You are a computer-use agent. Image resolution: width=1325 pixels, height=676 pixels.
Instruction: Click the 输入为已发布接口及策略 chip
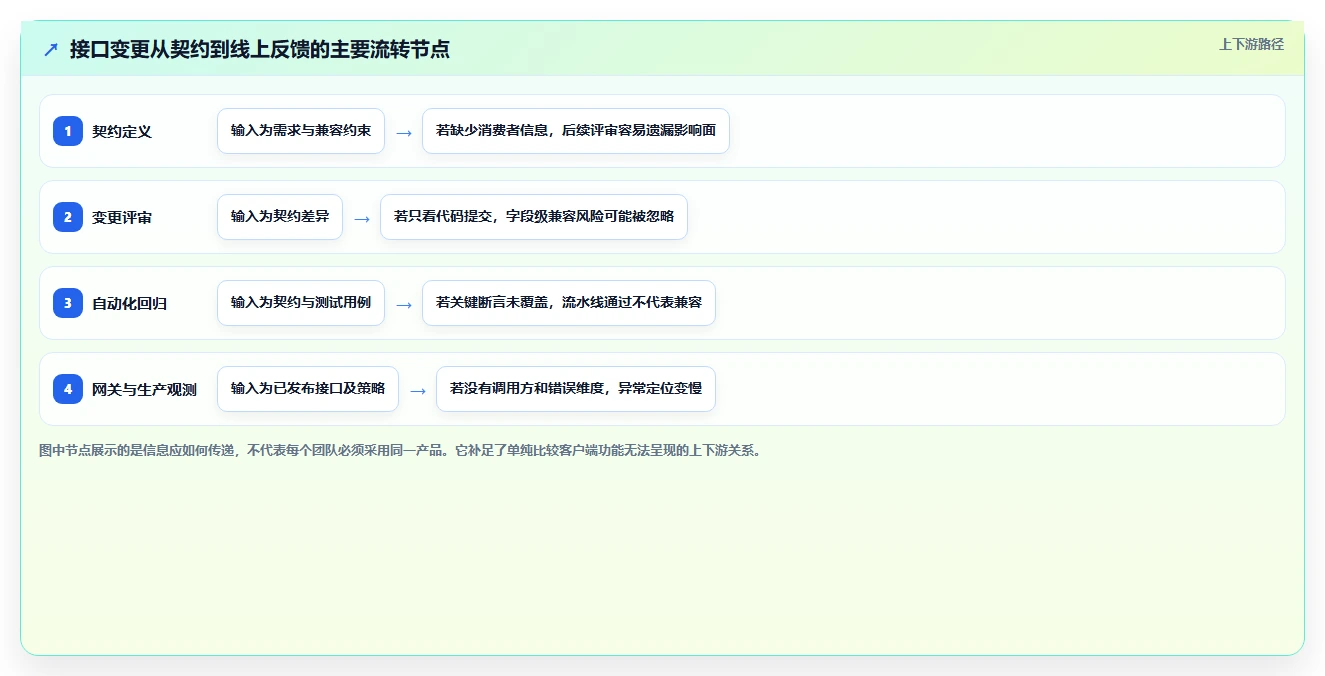(308, 389)
